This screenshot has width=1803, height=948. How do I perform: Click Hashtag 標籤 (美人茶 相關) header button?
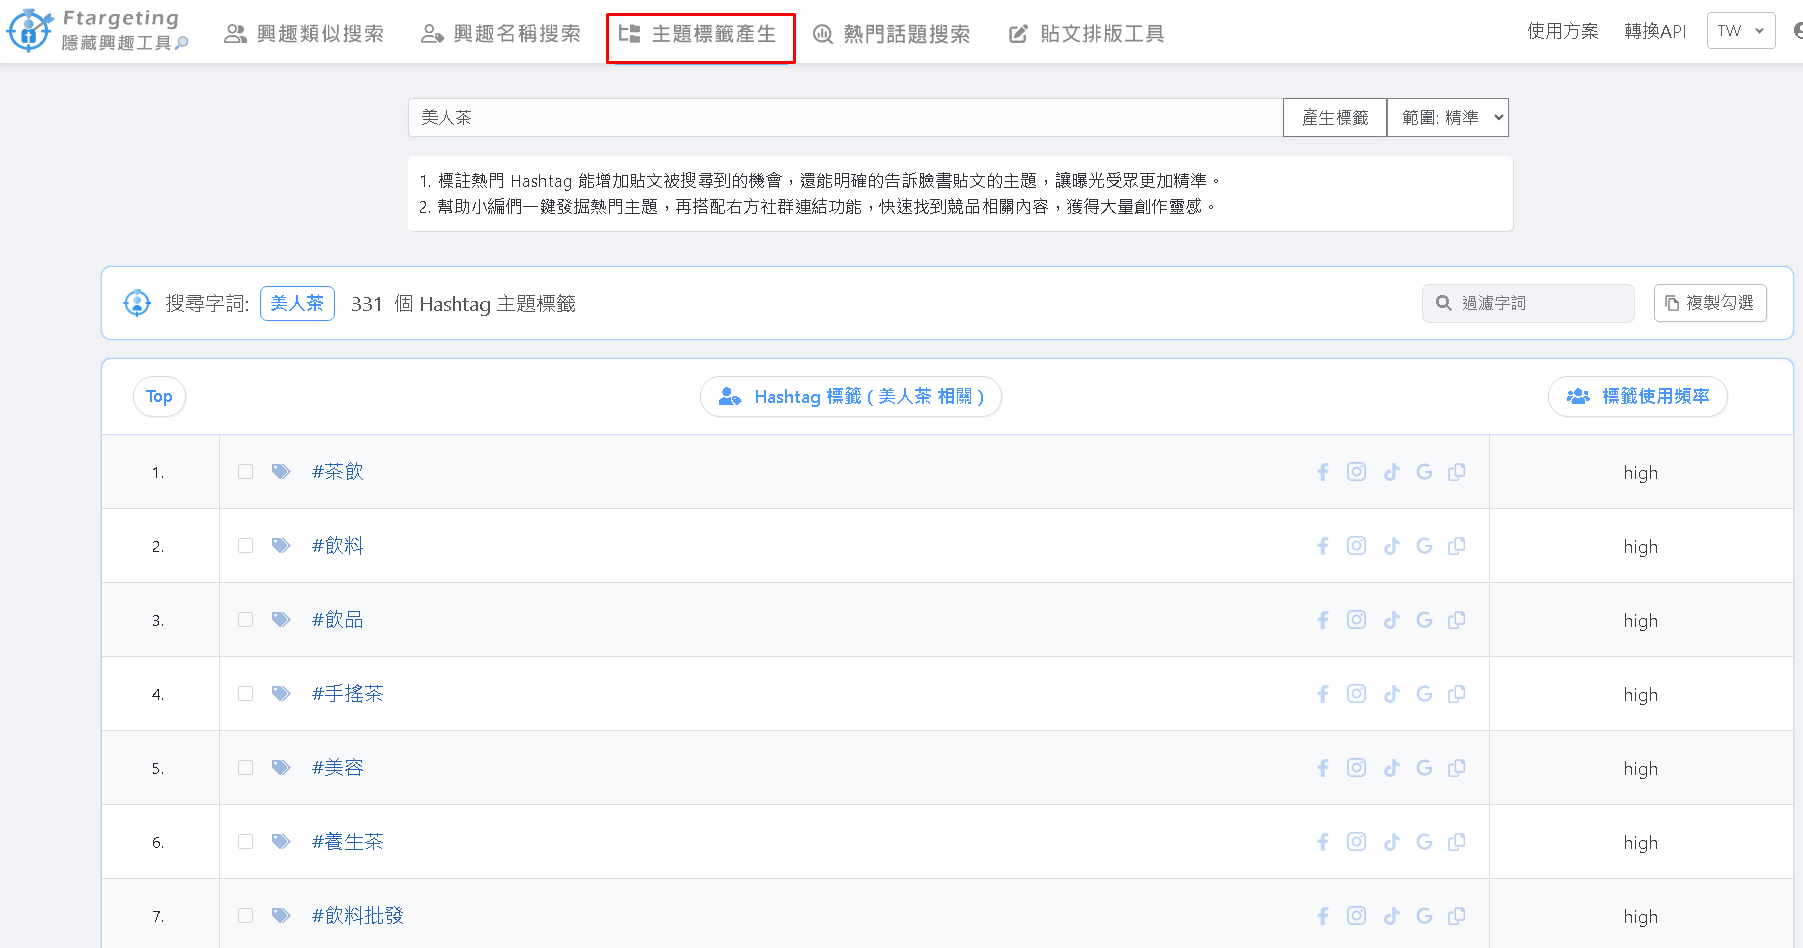click(851, 396)
